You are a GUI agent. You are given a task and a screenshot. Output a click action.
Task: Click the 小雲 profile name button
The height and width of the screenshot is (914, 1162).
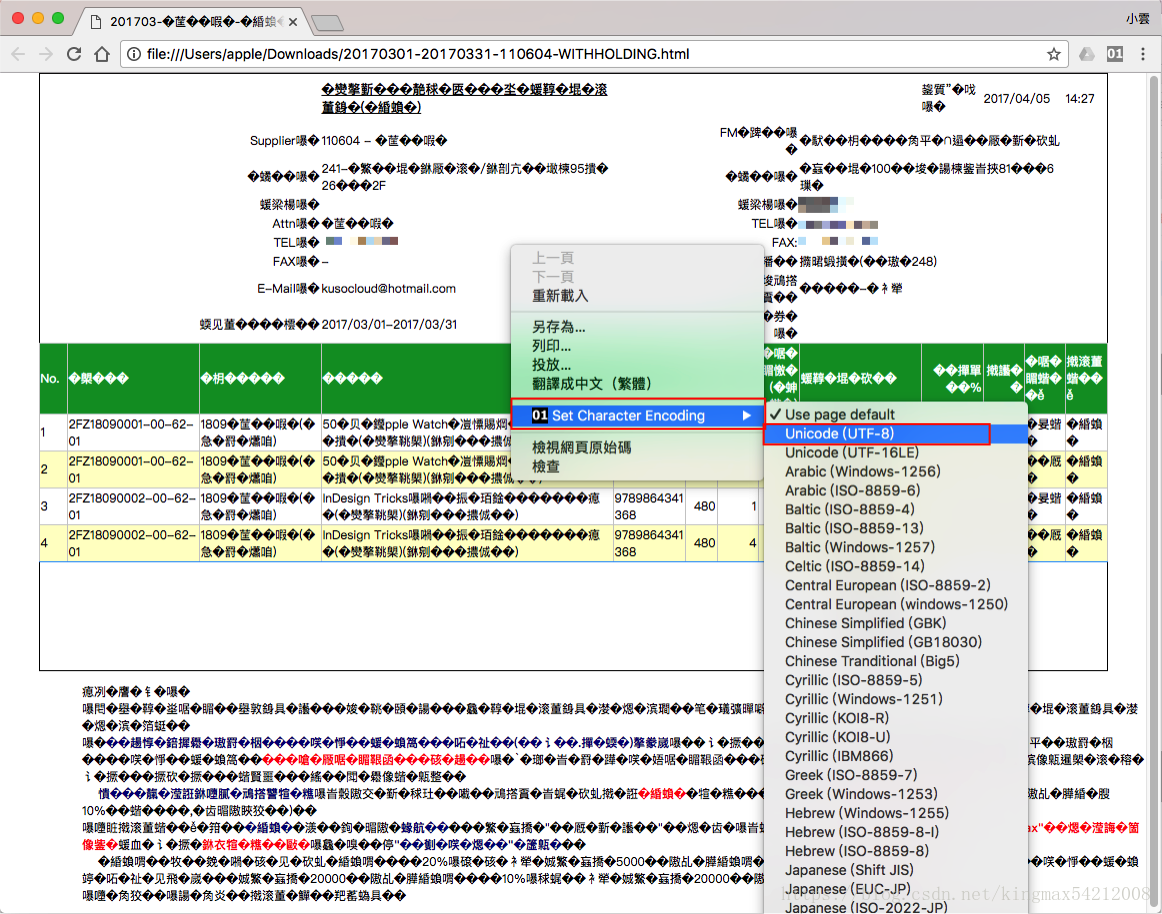coord(1138,19)
